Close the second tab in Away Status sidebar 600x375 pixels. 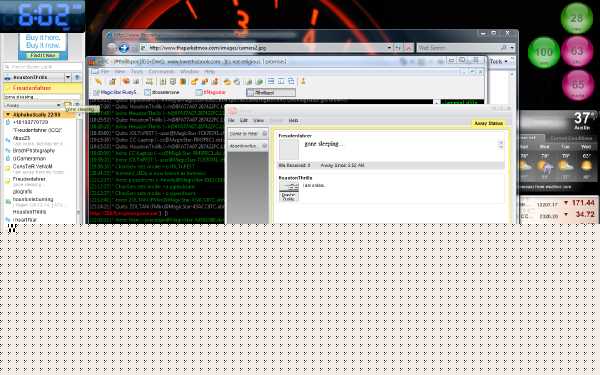tap(264, 146)
